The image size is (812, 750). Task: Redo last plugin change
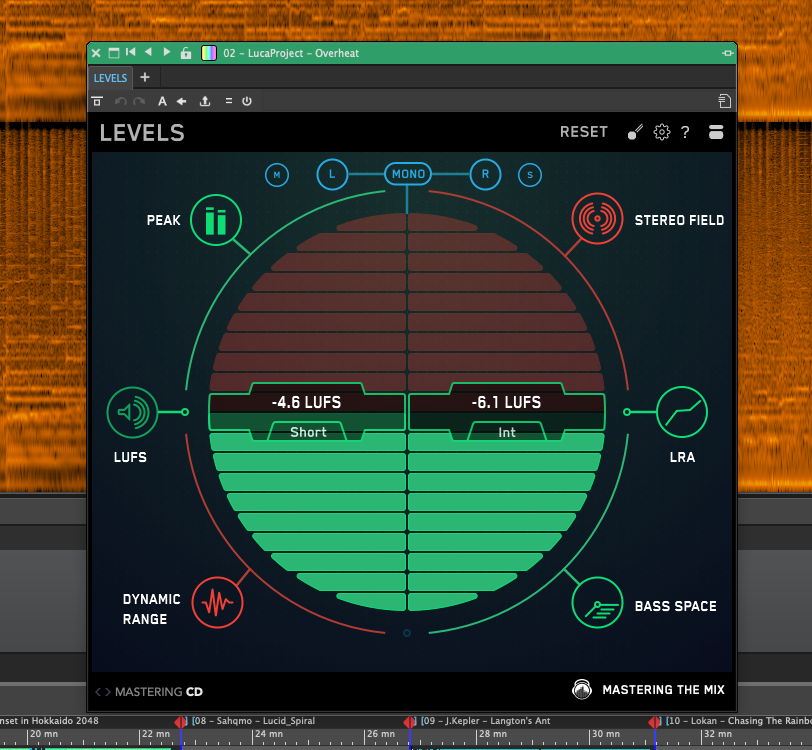tap(139, 101)
